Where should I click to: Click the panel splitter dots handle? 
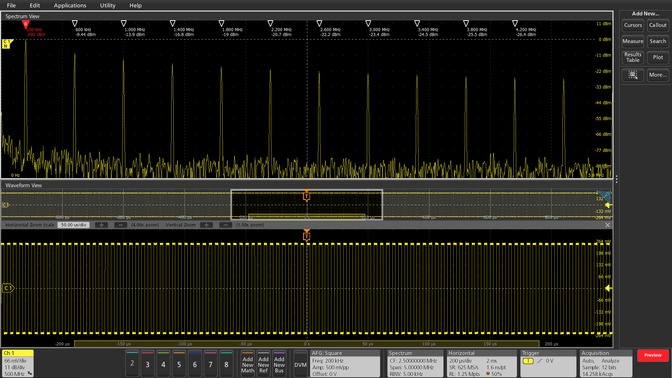617,179
